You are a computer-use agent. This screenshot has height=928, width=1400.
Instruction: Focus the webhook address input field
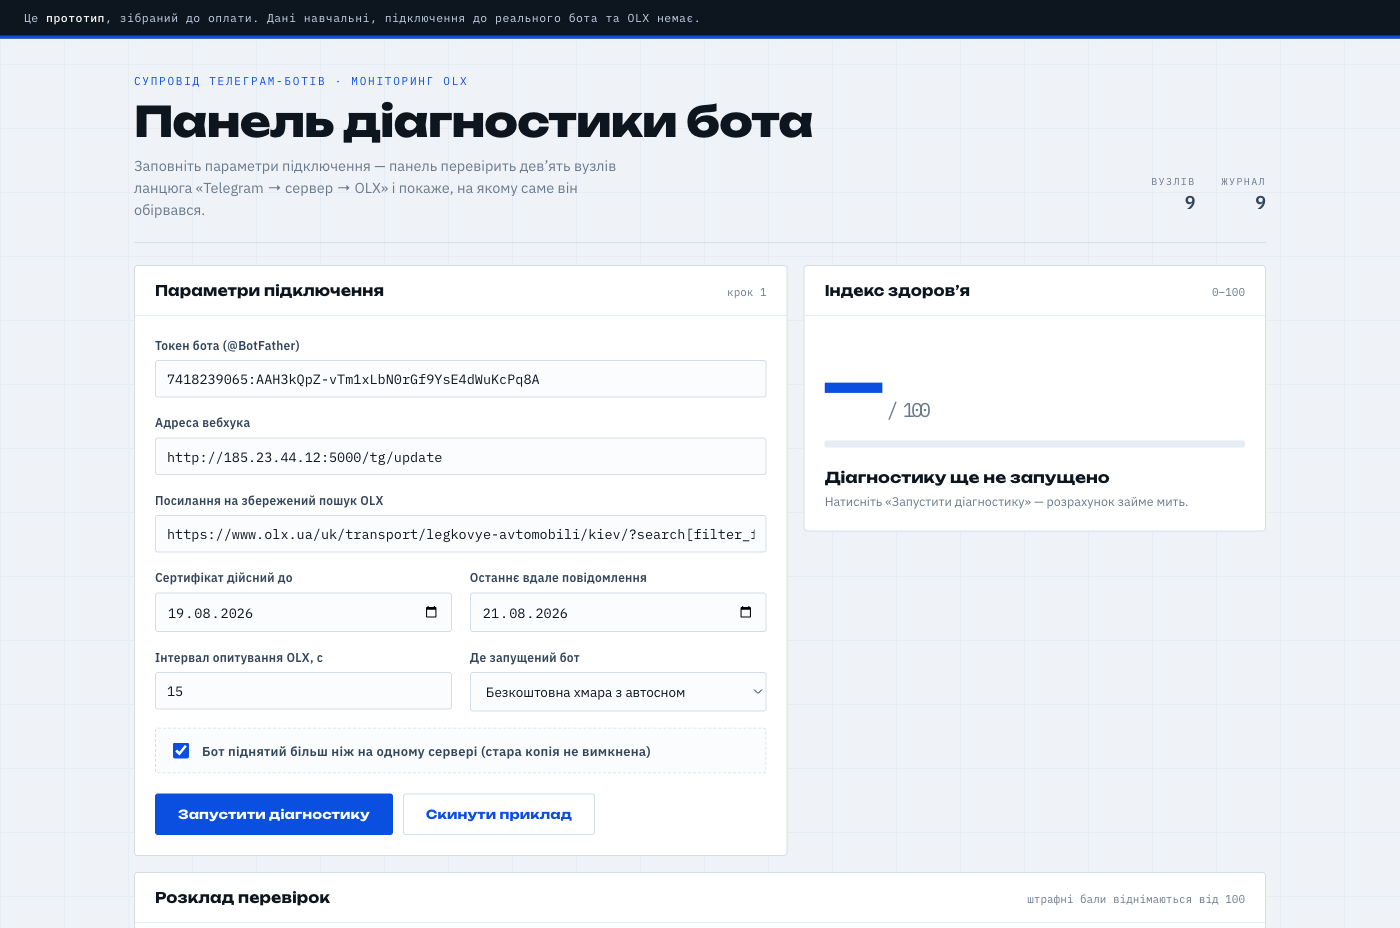(461, 457)
